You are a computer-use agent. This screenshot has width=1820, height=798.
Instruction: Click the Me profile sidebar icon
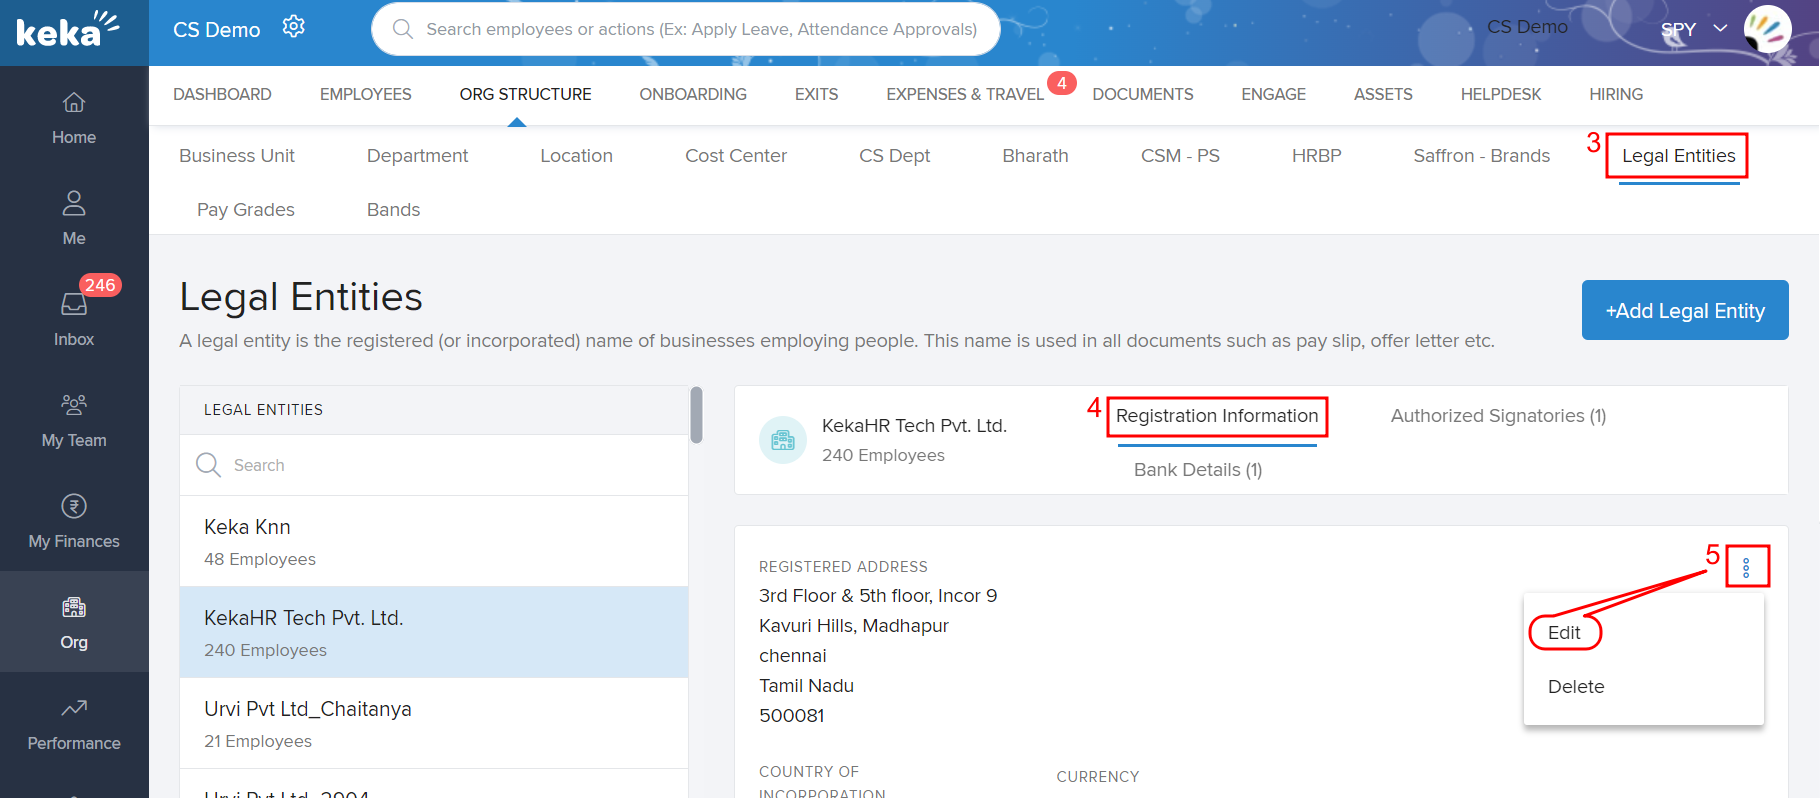point(74,204)
